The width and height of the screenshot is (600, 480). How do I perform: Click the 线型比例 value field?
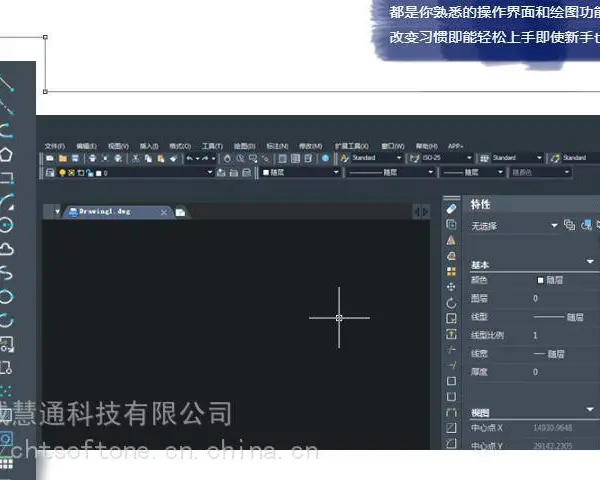coord(566,336)
